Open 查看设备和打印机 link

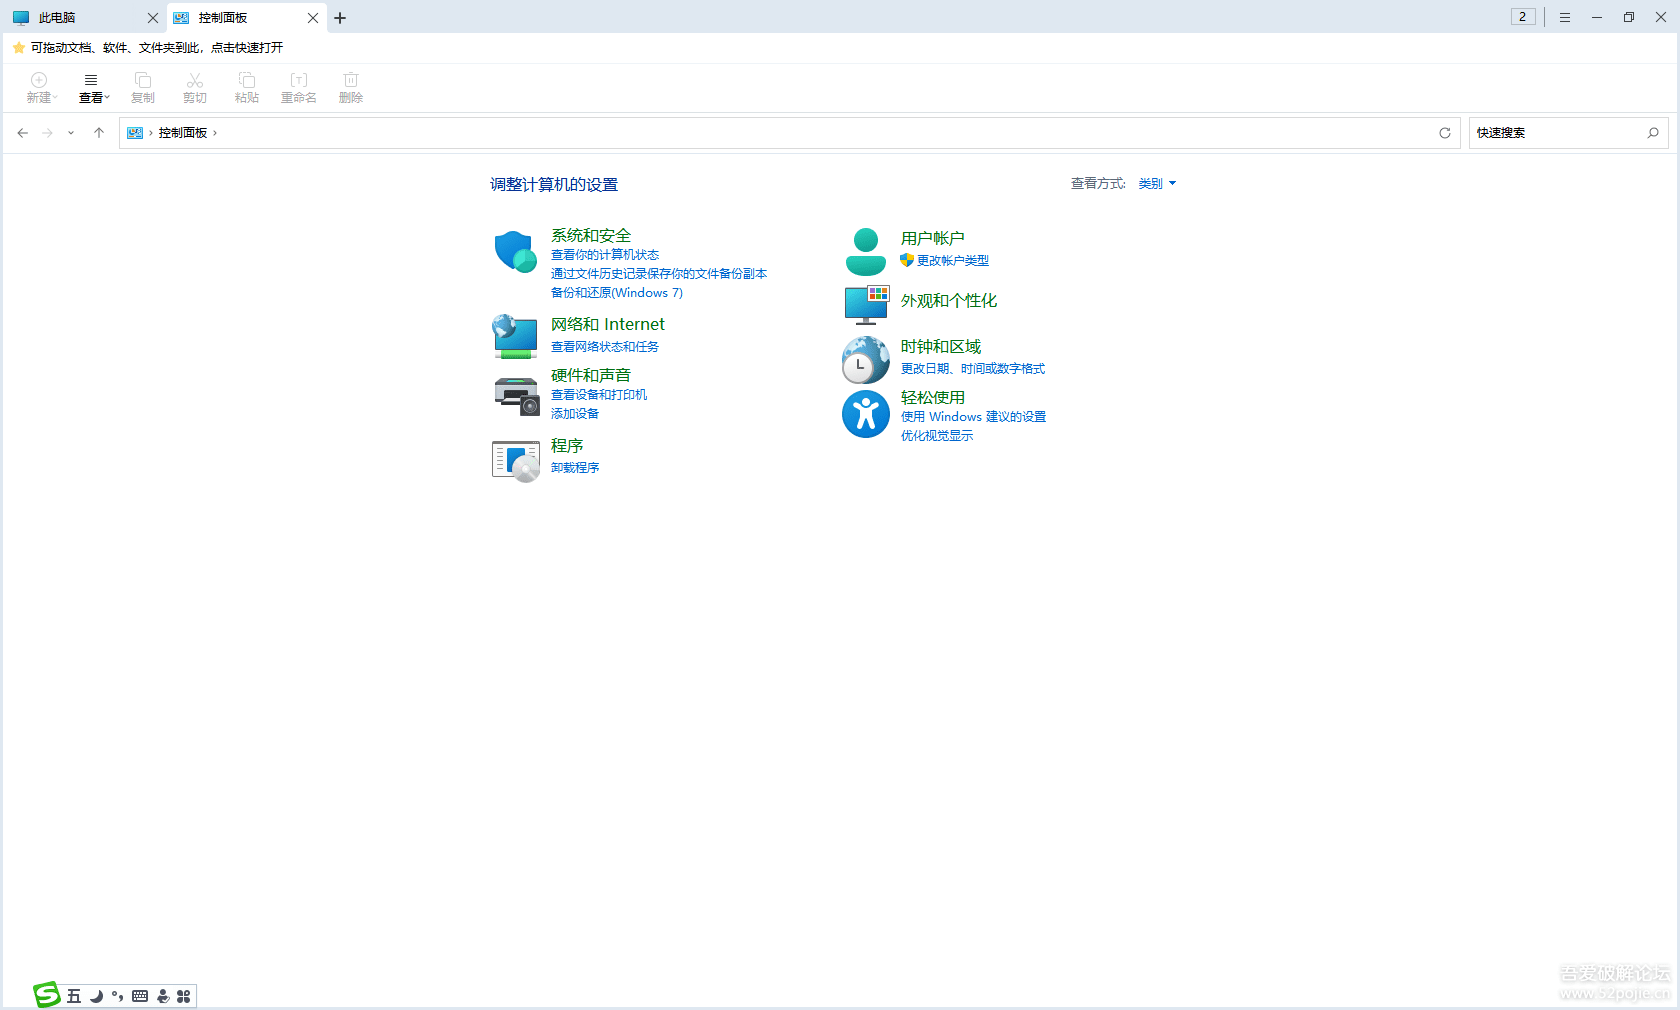[599, 395]
